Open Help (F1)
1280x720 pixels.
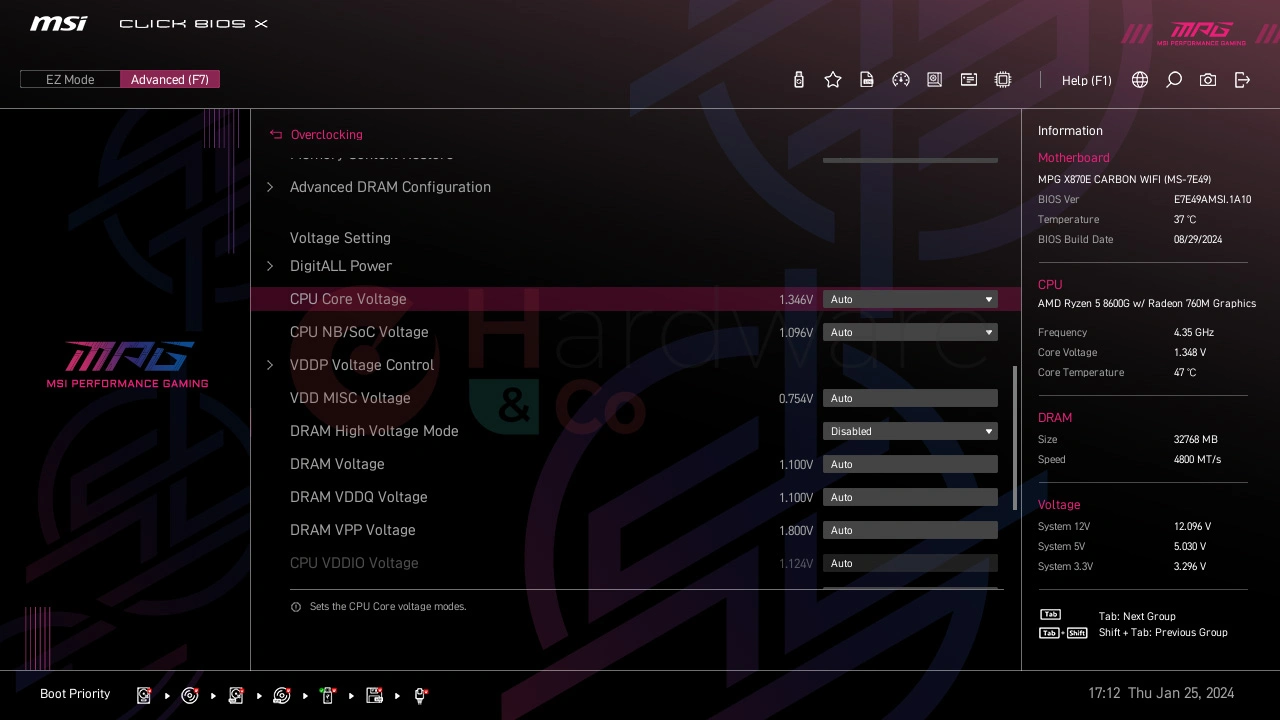click(x=1087, y=80)
